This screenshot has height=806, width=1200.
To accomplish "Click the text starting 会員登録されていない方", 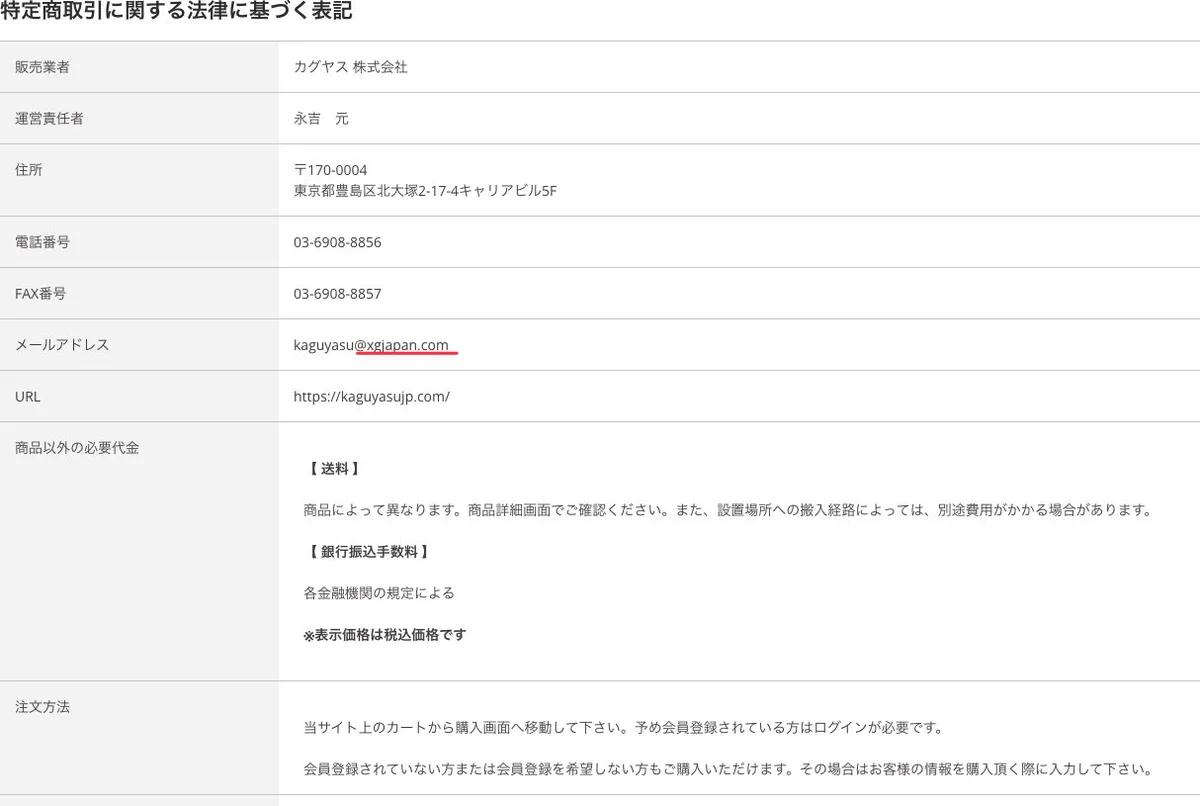I will (x=729, y=770).
